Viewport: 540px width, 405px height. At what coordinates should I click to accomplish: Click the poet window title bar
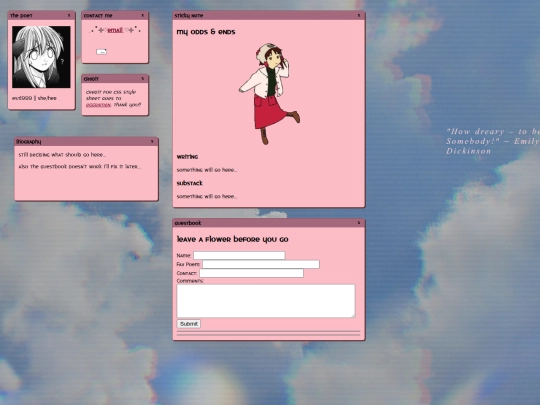tap(41, 15)
